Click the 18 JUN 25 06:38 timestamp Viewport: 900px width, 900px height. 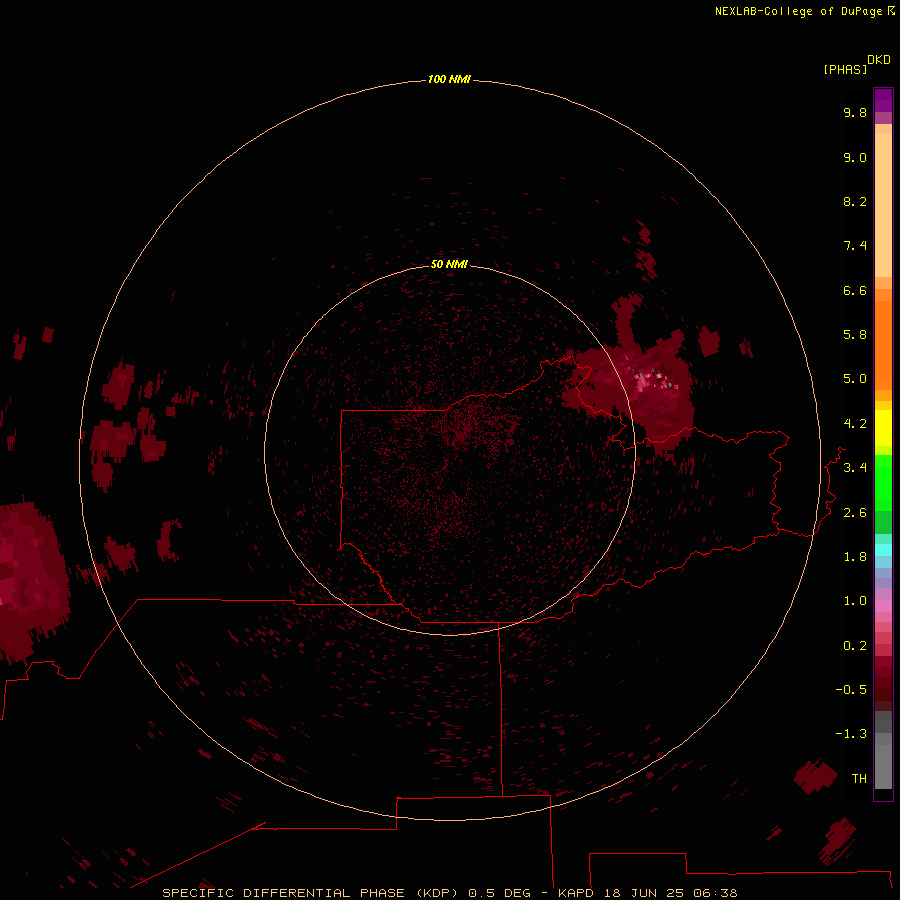coord(670,893)
